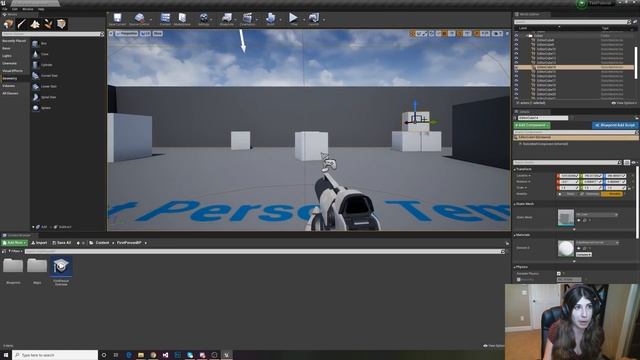Open the Help menu
640x360 pixels.
(41, 9)
